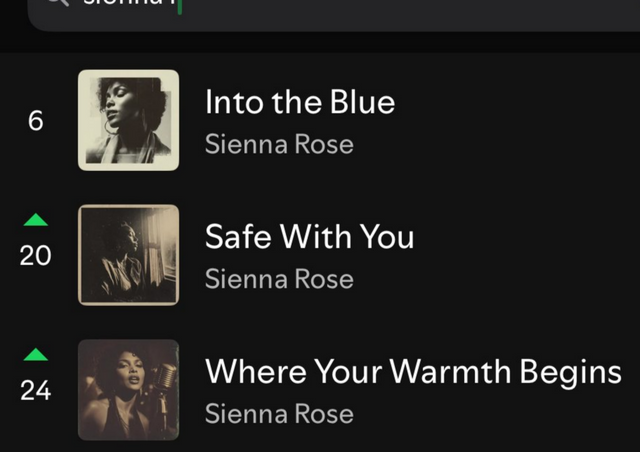
Task: Click the green up arrow above rank 20
Action: (36, 219)
